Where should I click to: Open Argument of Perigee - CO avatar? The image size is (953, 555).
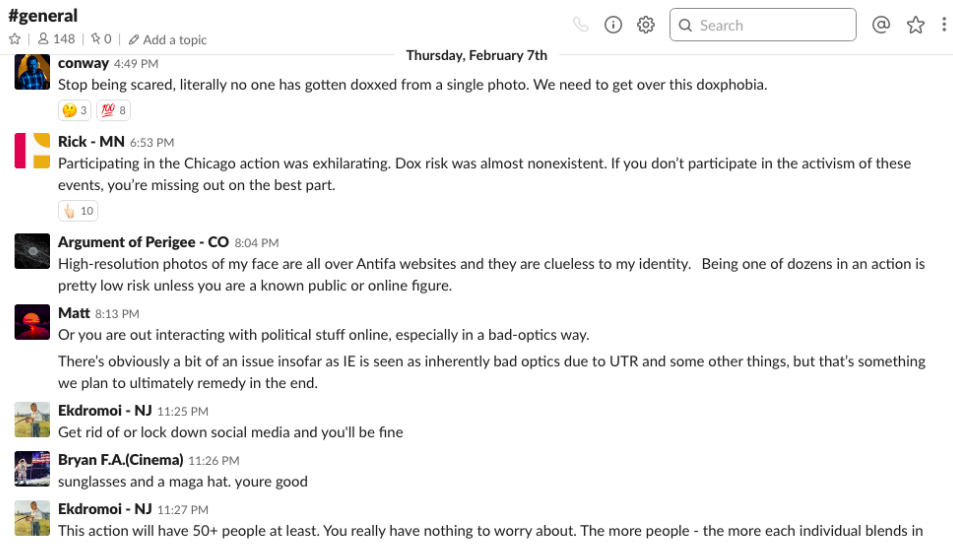click(x=32, y=251)
